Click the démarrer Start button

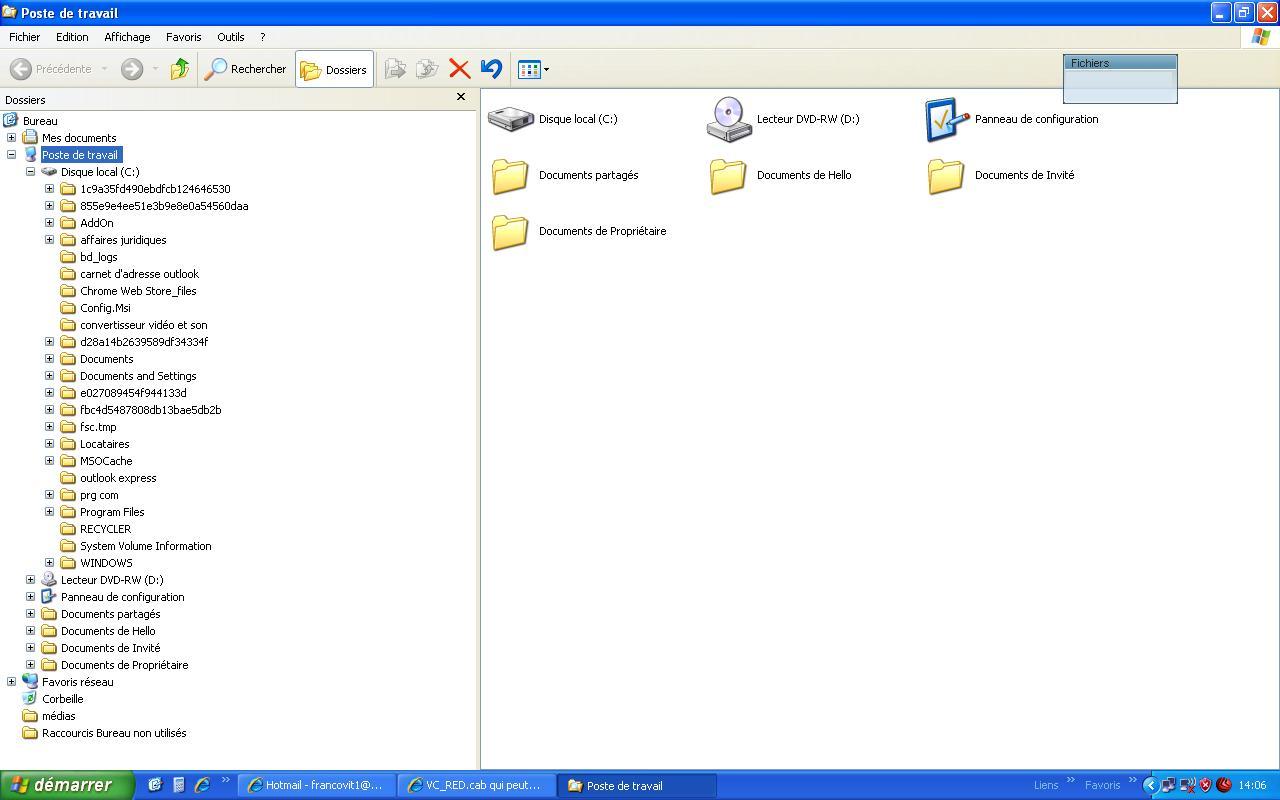pos(67,785)
